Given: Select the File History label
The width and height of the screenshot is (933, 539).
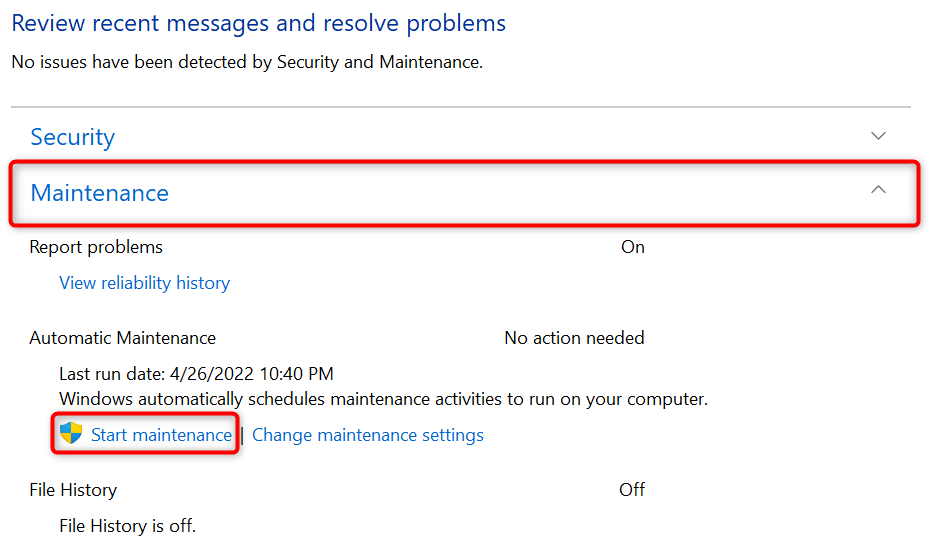Looking at the screenshot, I should coord(73,490).
